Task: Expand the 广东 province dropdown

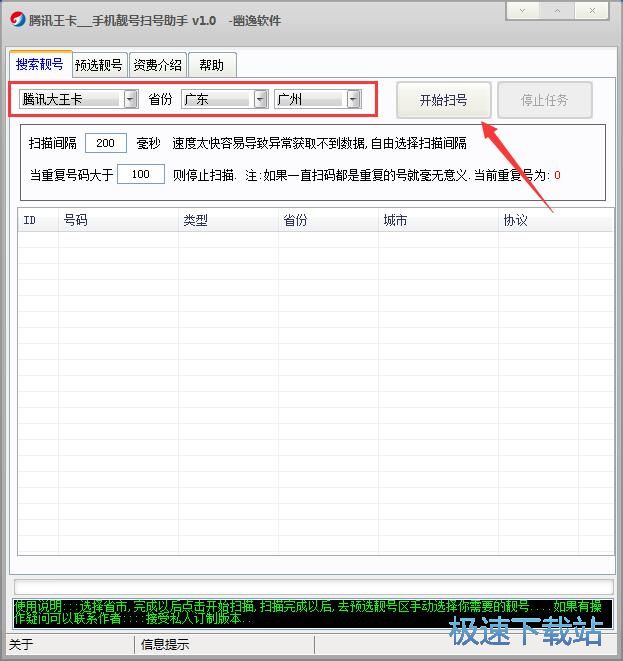Action: pyautogui.click(x=260, y=99)
